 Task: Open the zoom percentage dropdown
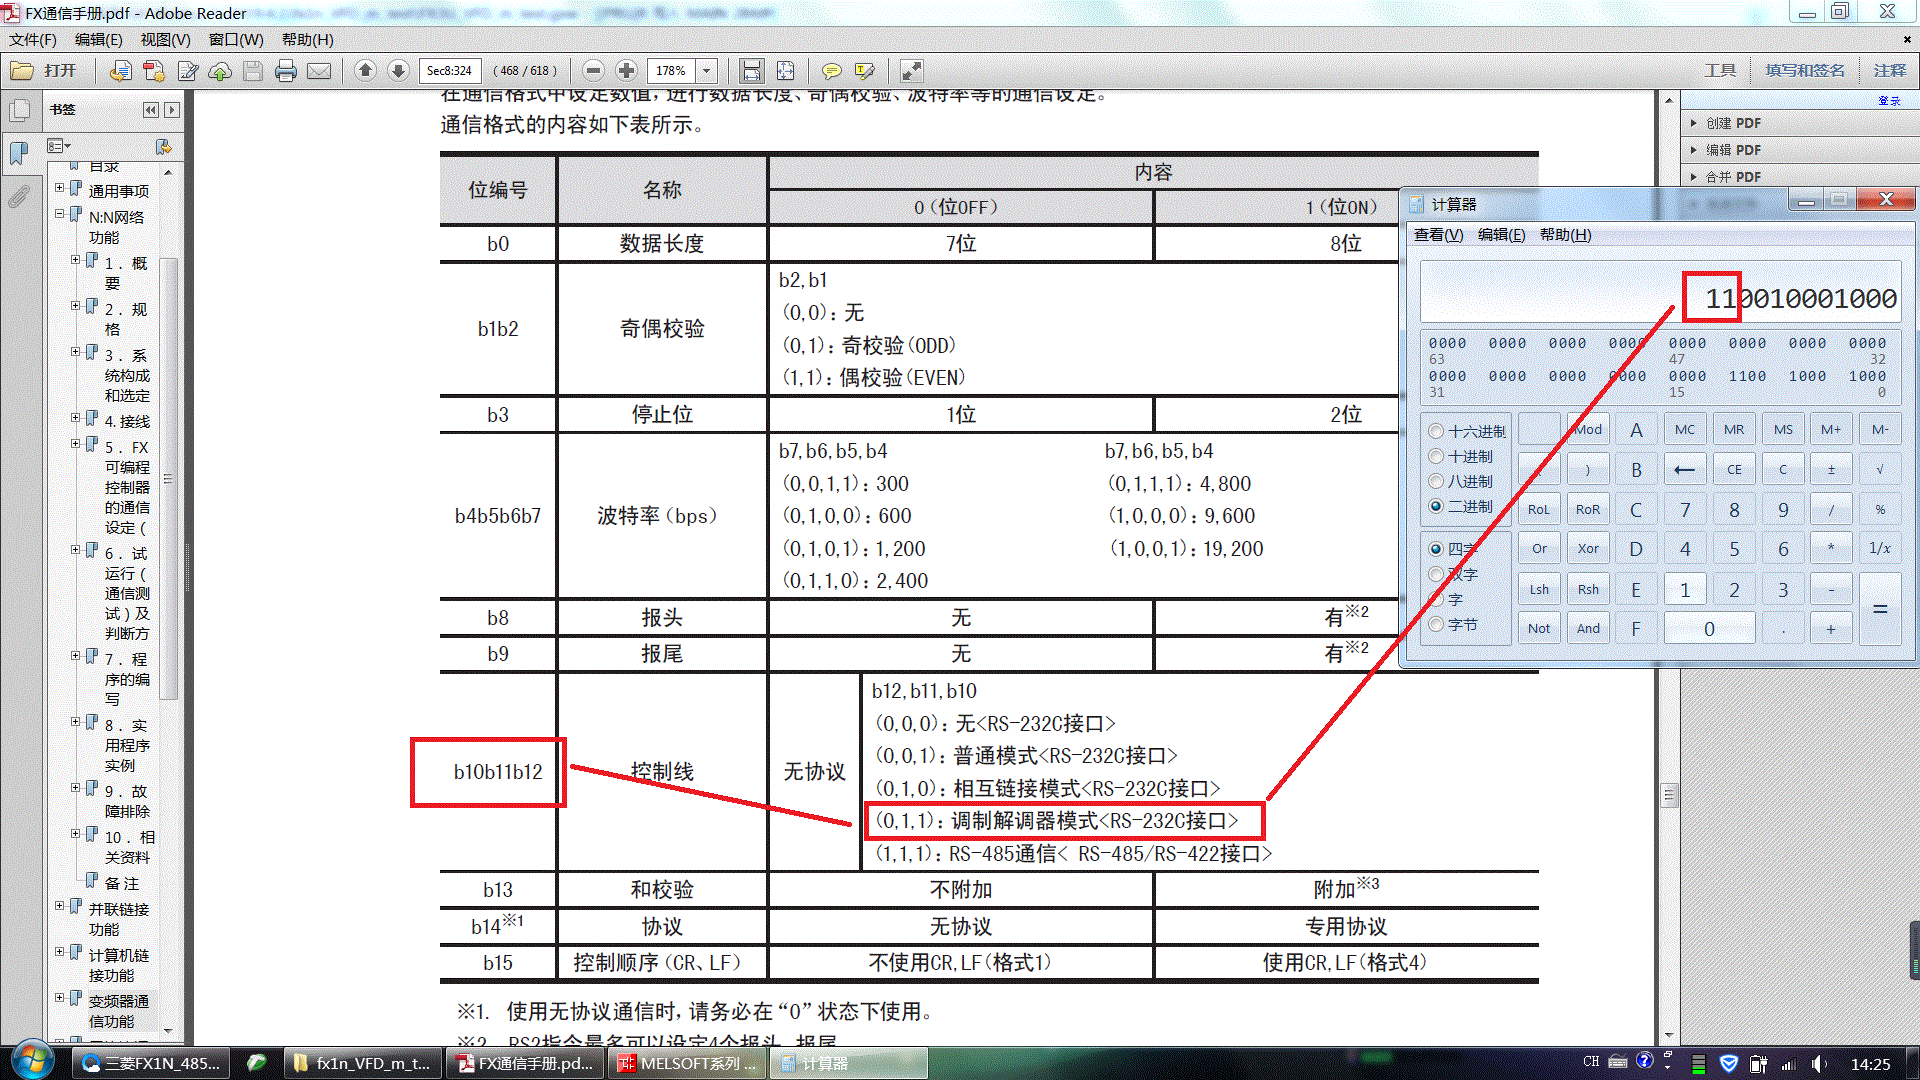pyautogui.click(x=707, y=71)
